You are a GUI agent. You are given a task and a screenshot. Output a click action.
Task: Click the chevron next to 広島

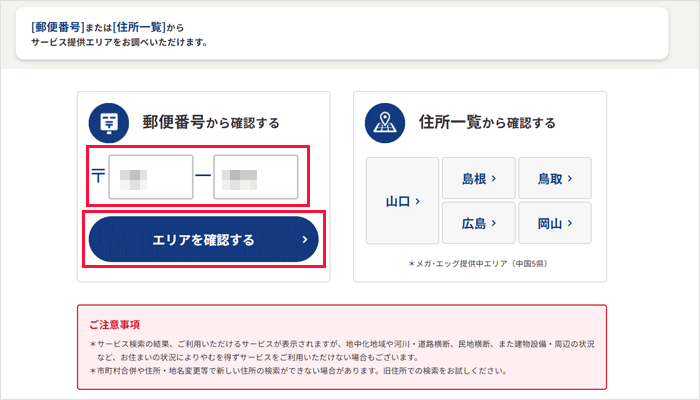[x=493, y=223]
